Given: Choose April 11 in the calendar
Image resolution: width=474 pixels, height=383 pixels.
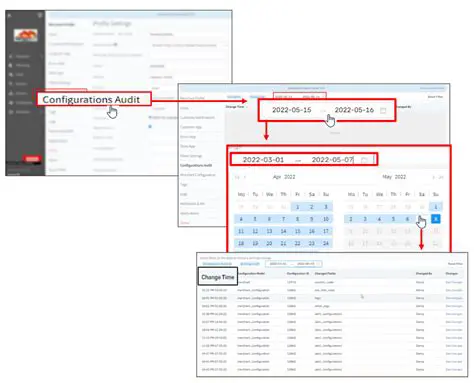Looking at the screenshot, I should pos(241,231).
